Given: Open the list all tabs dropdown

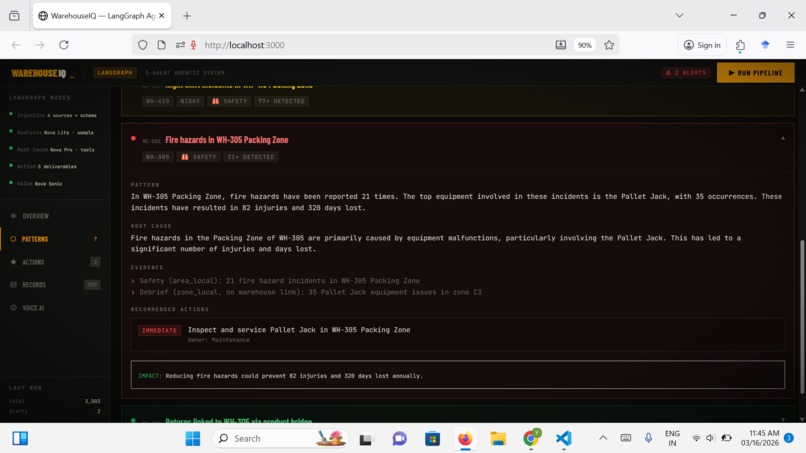Looking at the screenshot, I should 679,15.
